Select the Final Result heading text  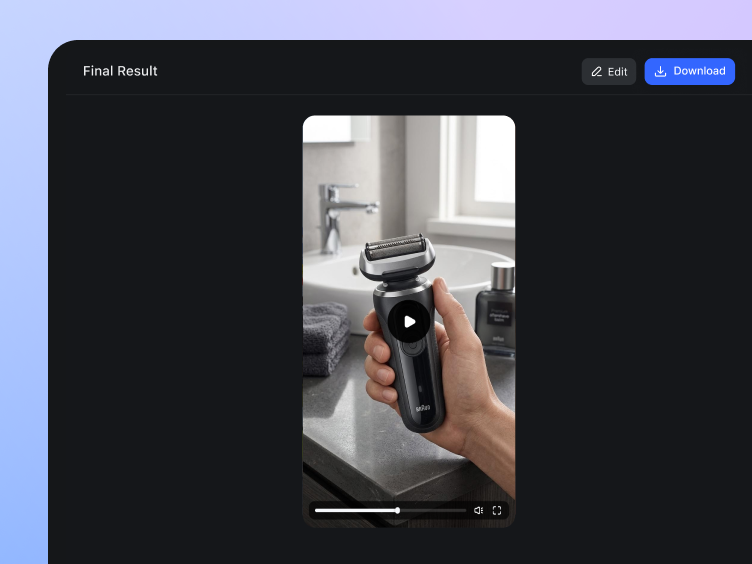coord(120,71)
